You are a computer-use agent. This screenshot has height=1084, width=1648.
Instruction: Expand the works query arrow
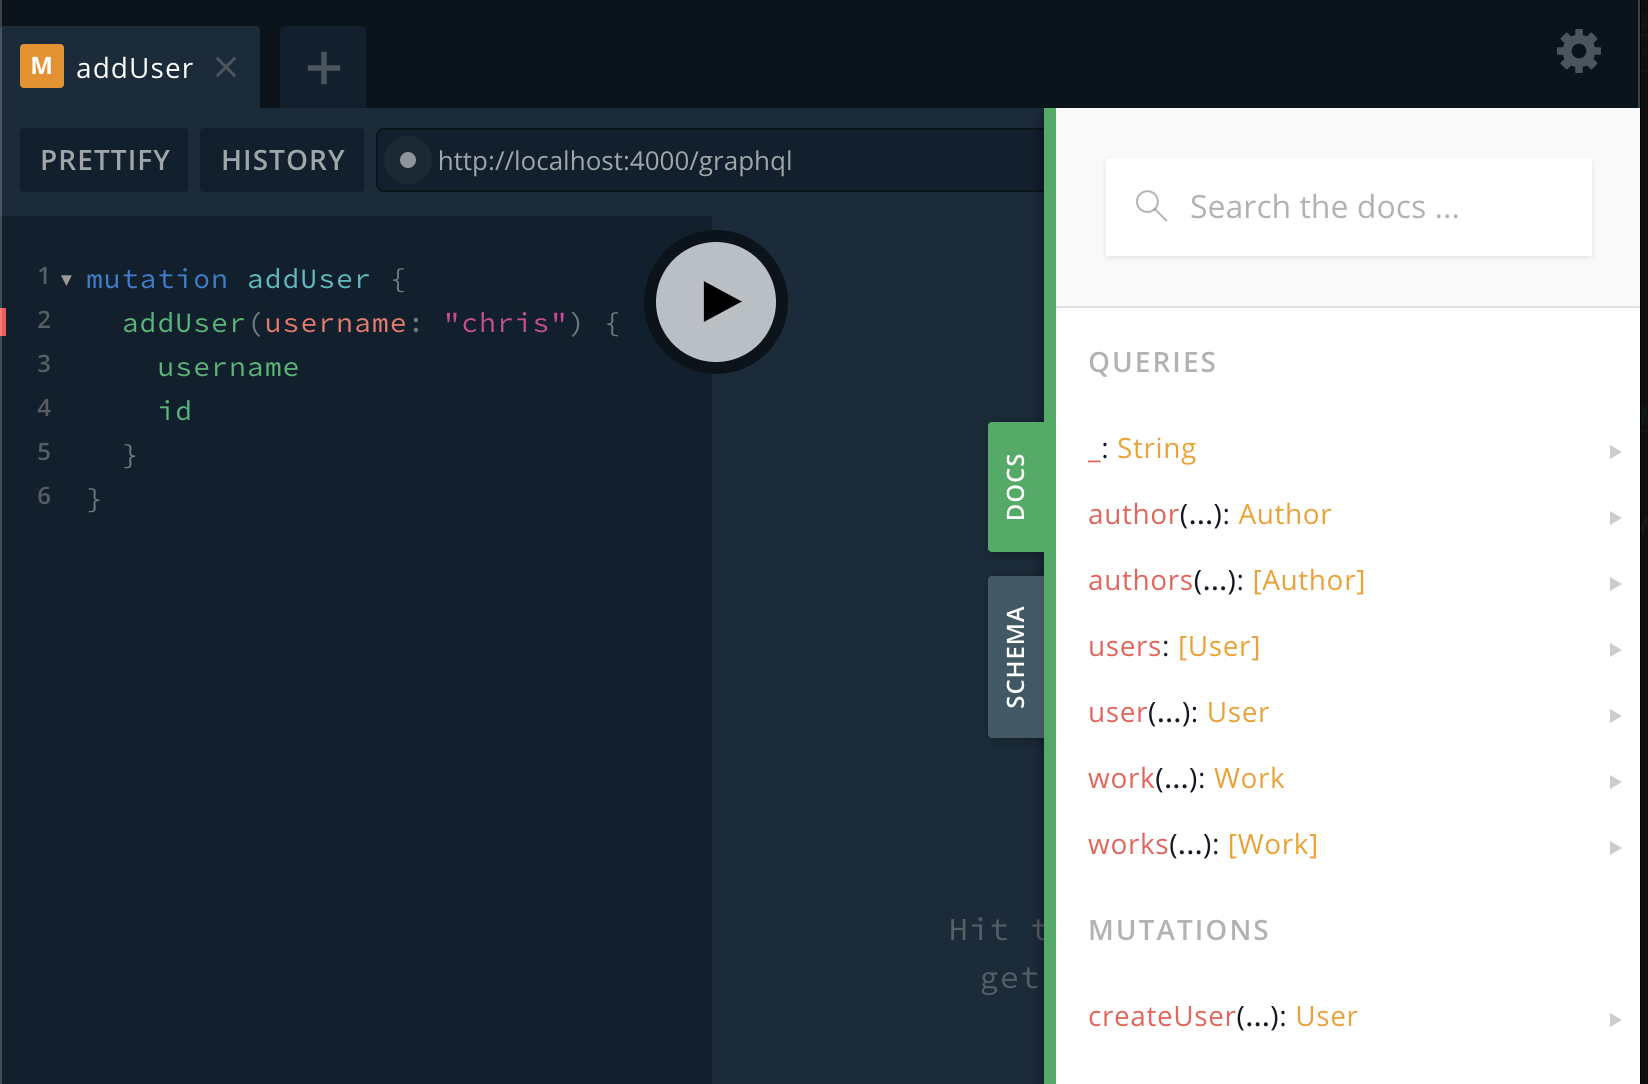tap(1614, 847)
